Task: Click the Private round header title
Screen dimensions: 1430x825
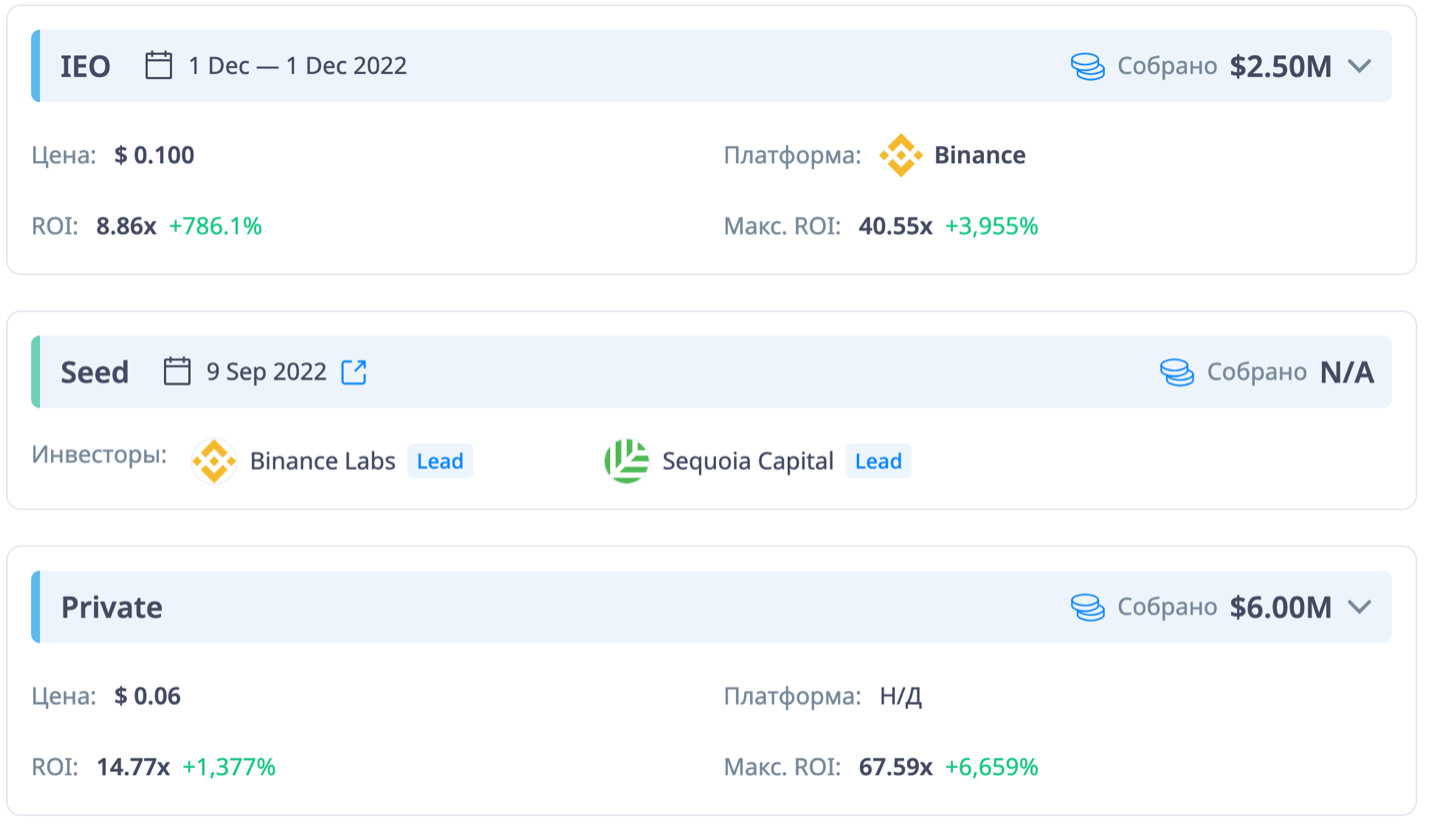Action: point(112,607)
